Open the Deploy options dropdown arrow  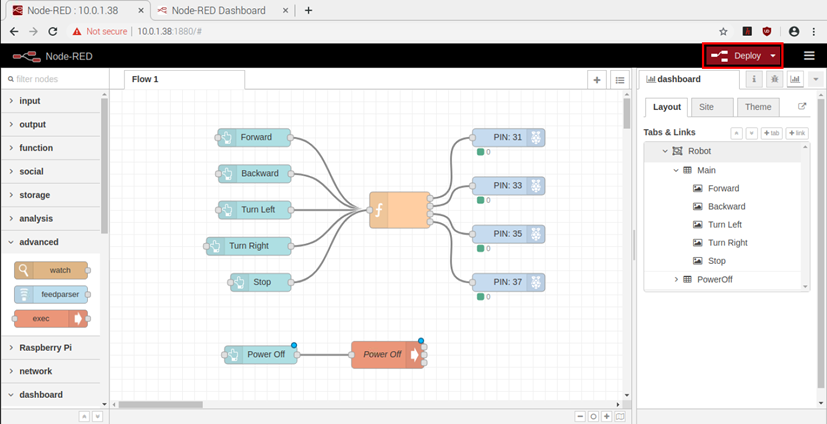tap(773, 56)
